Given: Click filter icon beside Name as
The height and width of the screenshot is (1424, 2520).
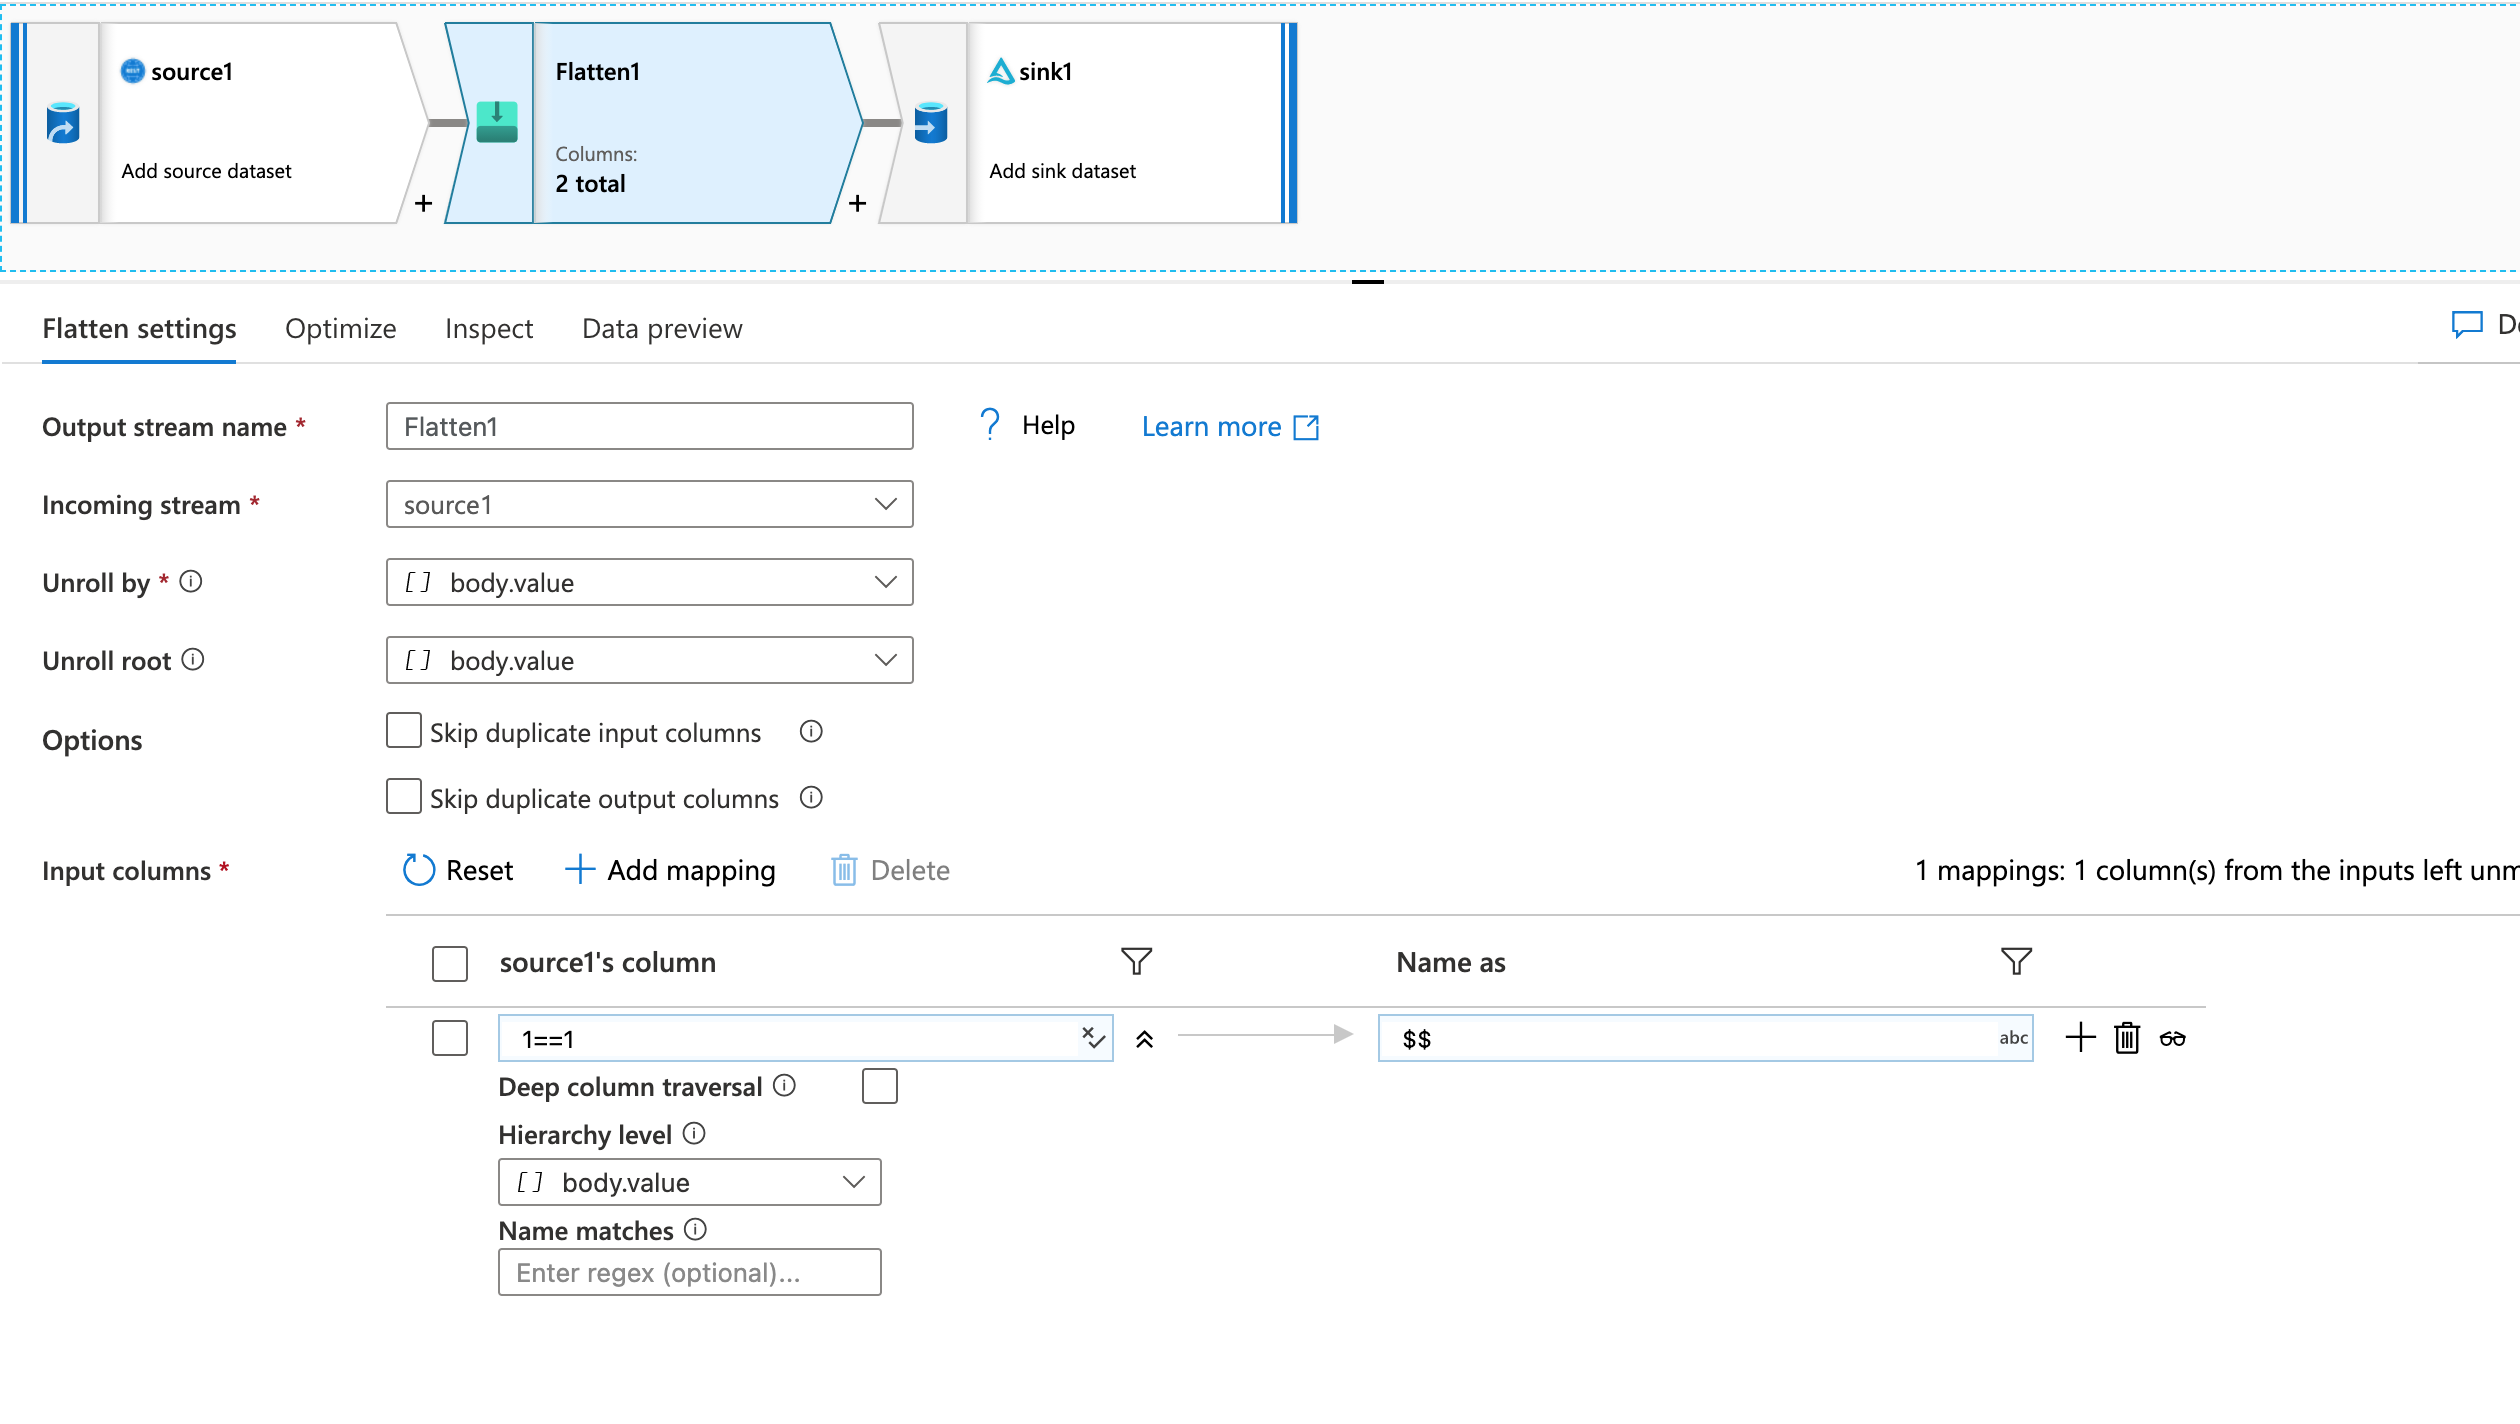Looking at the screenshot, I should 2015,962.
